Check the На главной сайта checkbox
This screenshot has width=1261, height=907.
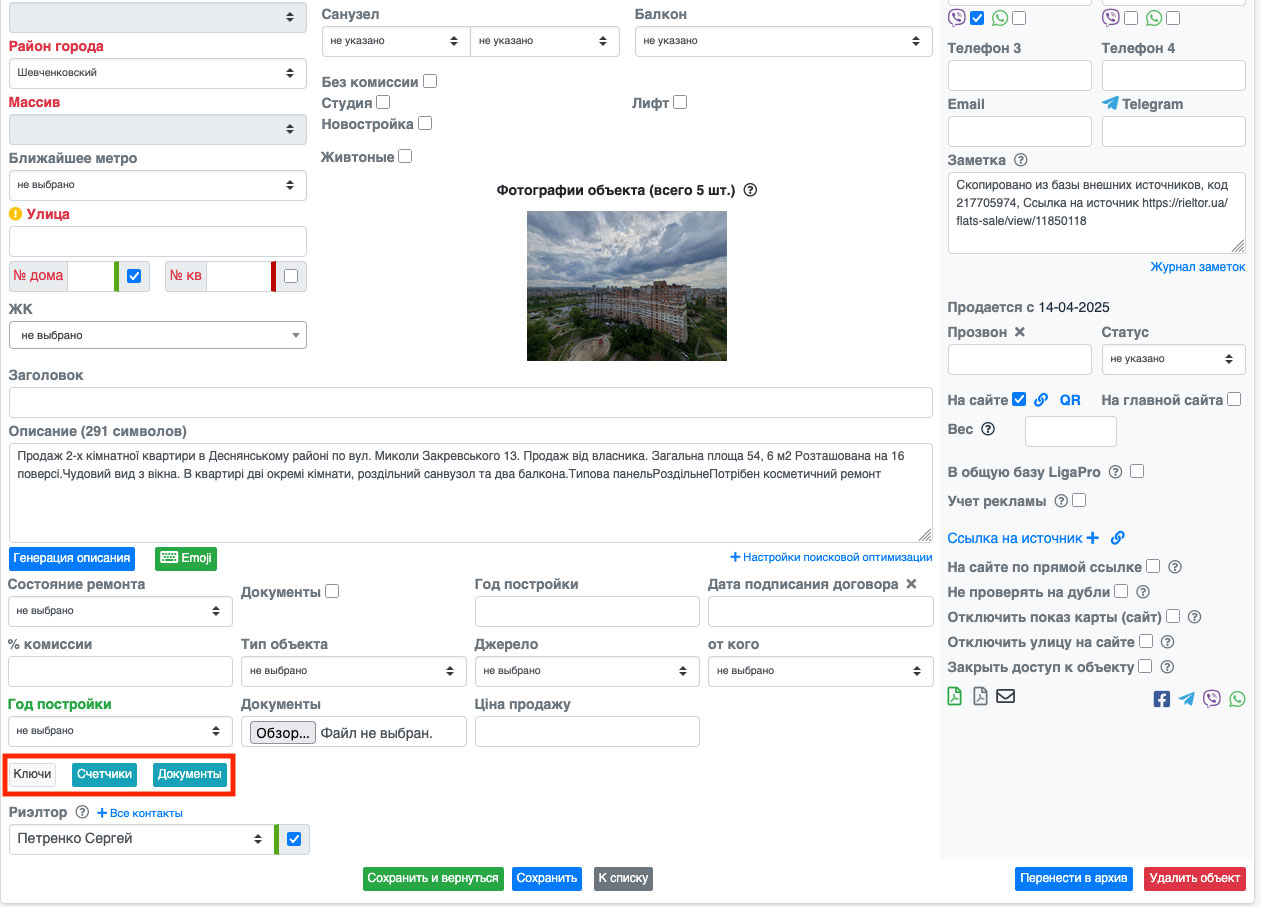pyautogui.click(x=1234, y=399)
